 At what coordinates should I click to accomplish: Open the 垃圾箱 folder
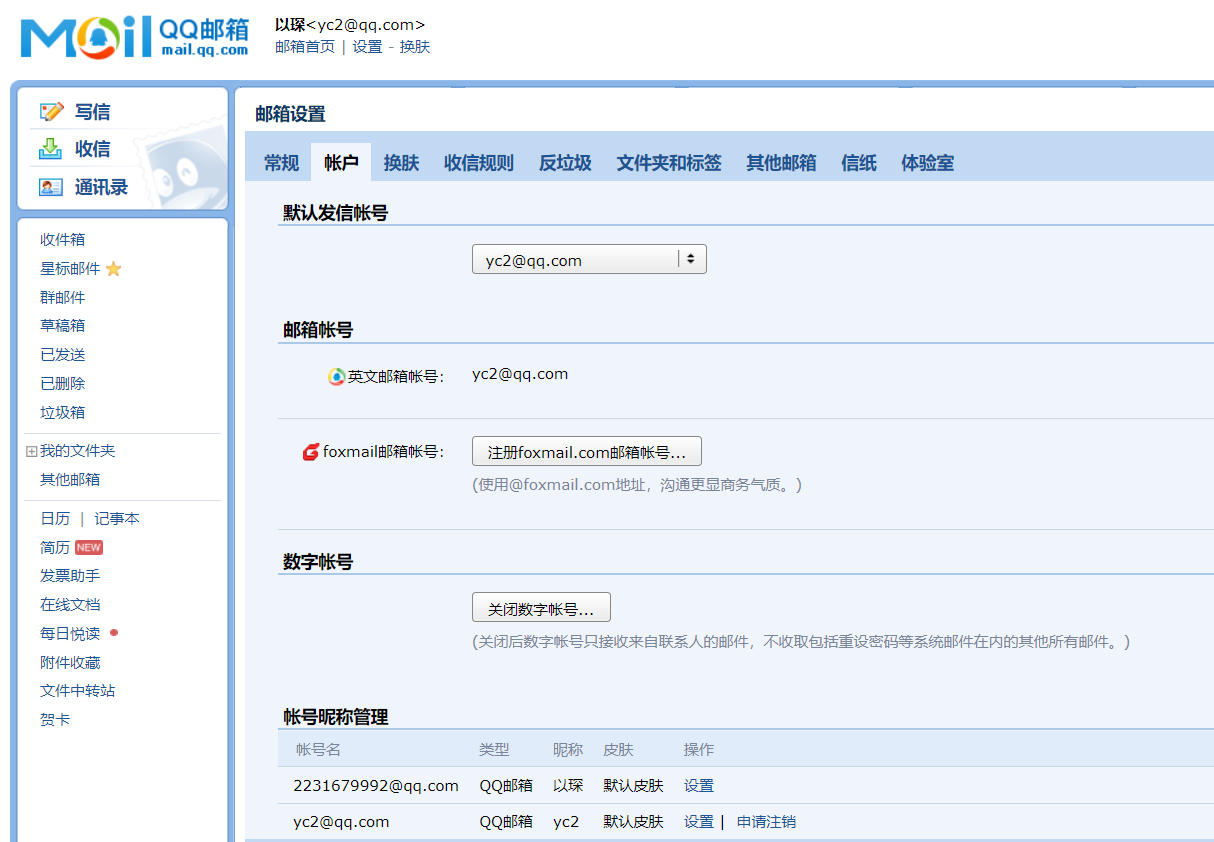[62, 412]
